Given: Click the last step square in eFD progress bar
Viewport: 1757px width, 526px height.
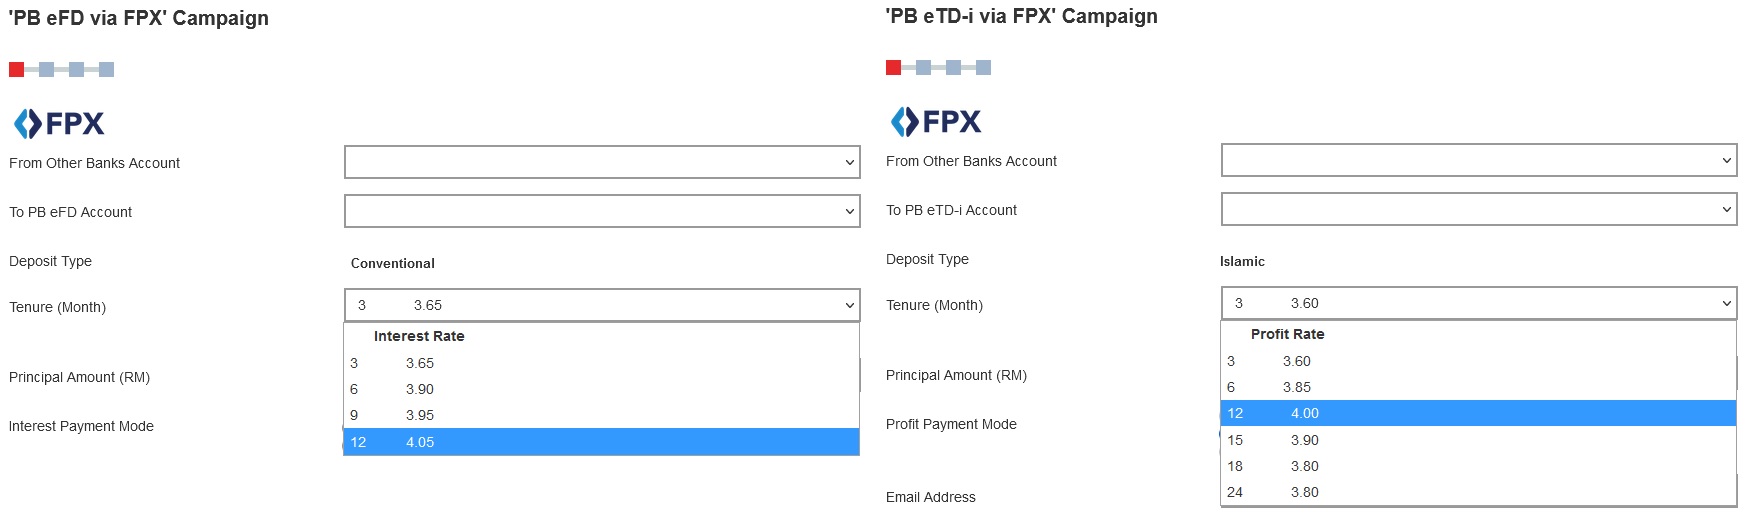Looking at the screenshot, I should pos(106,69).
